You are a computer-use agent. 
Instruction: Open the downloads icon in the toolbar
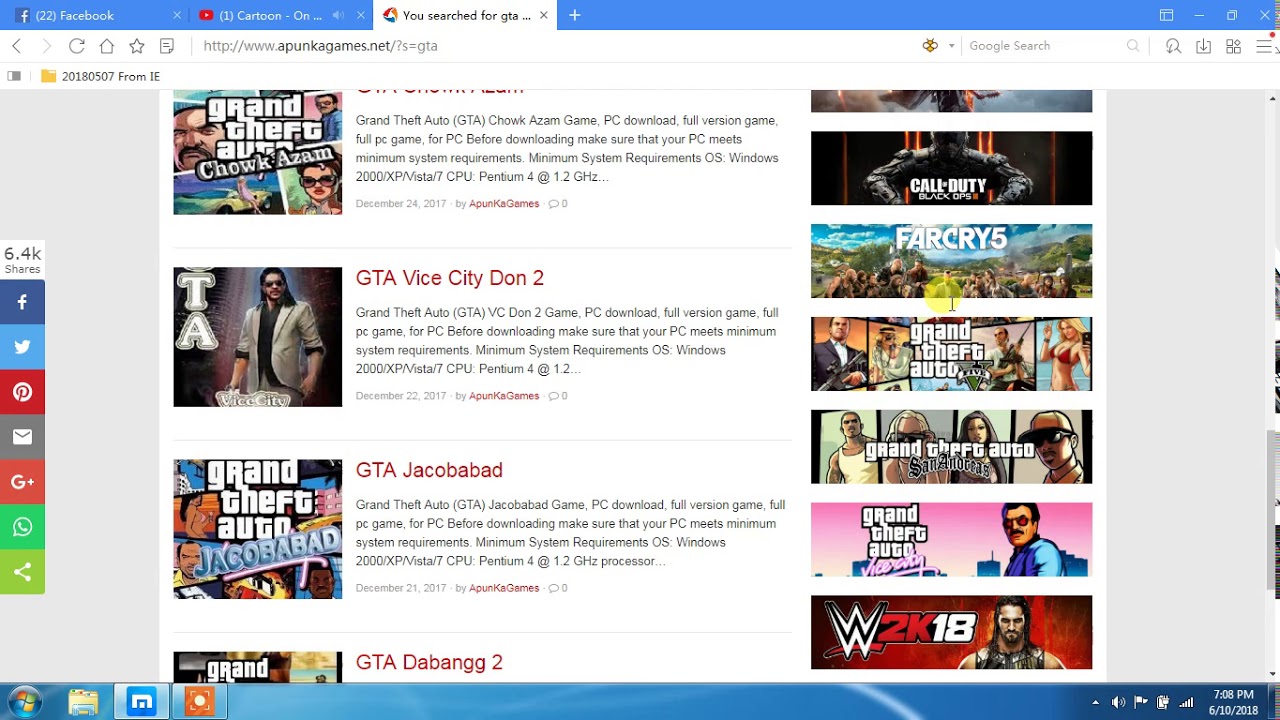pos(1203,46)
